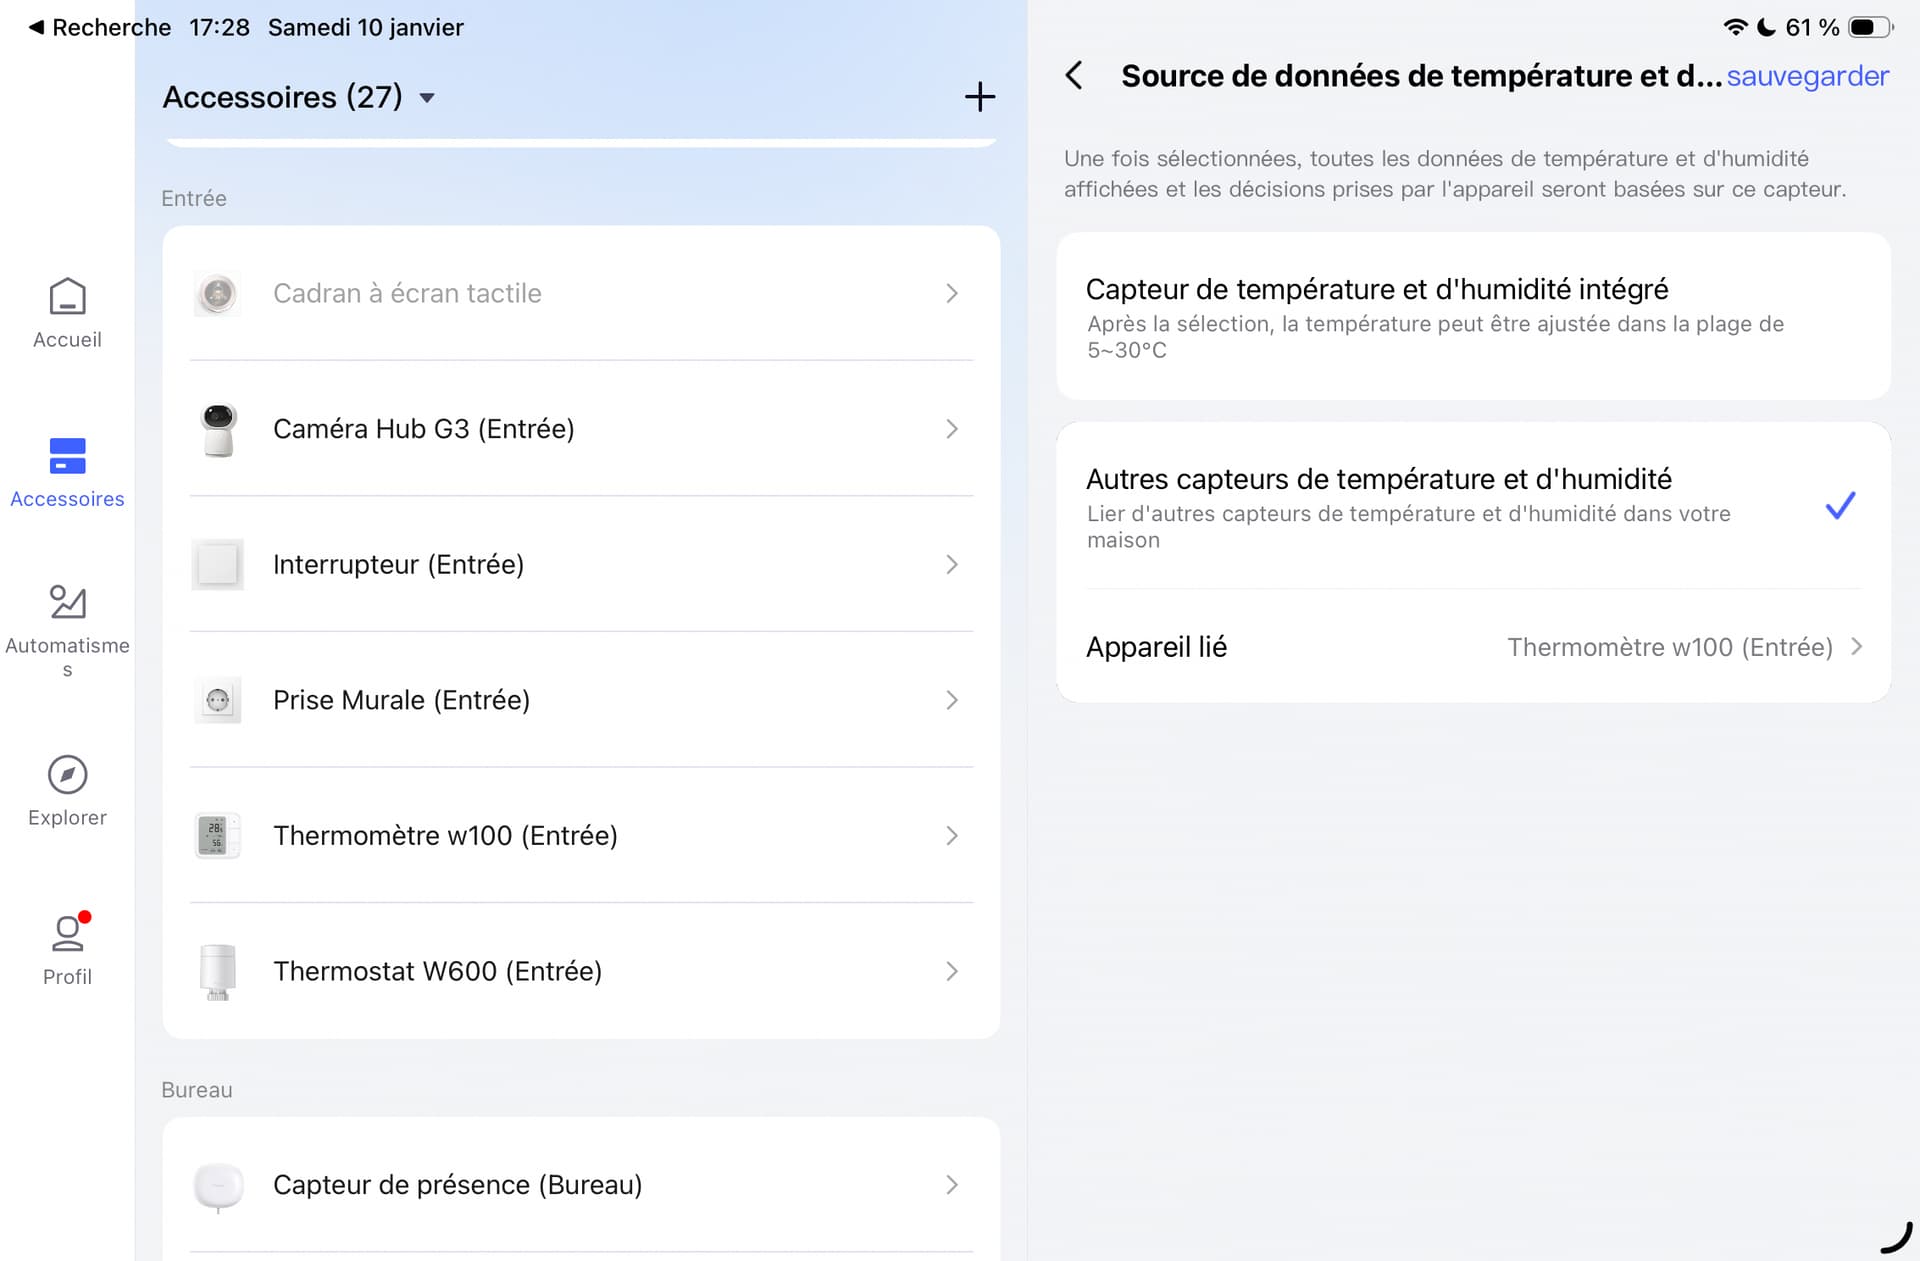Viewport: 1920px width, 1261px height.
Task: Open the Automatismes sidebar icon
Action: click(67, 603)
